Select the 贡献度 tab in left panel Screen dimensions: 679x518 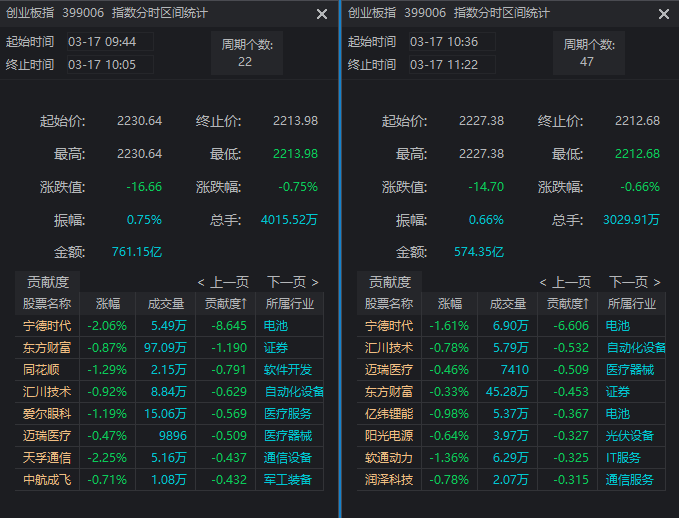[x=48, y=282]
